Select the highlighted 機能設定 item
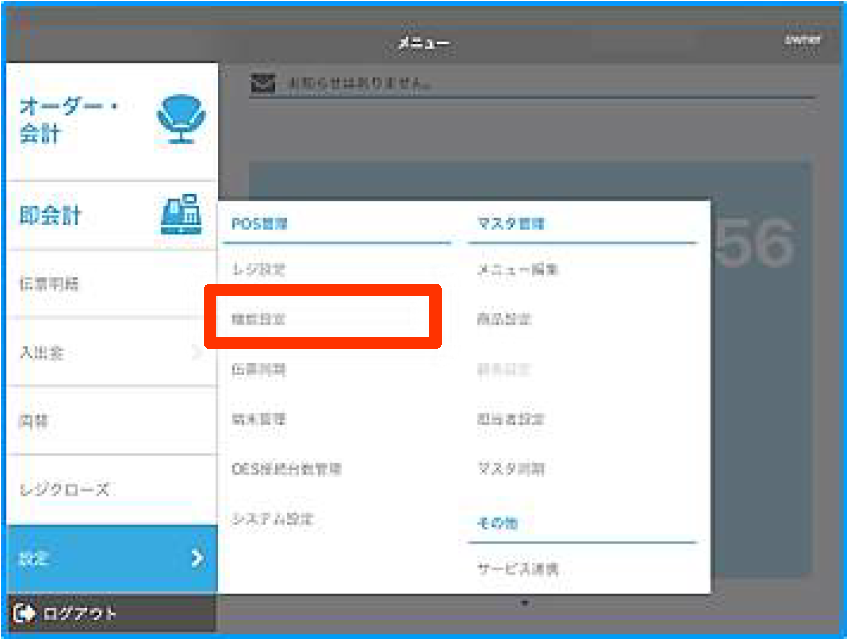This screenshot has width=849, height=640. [x=259, y=320]
